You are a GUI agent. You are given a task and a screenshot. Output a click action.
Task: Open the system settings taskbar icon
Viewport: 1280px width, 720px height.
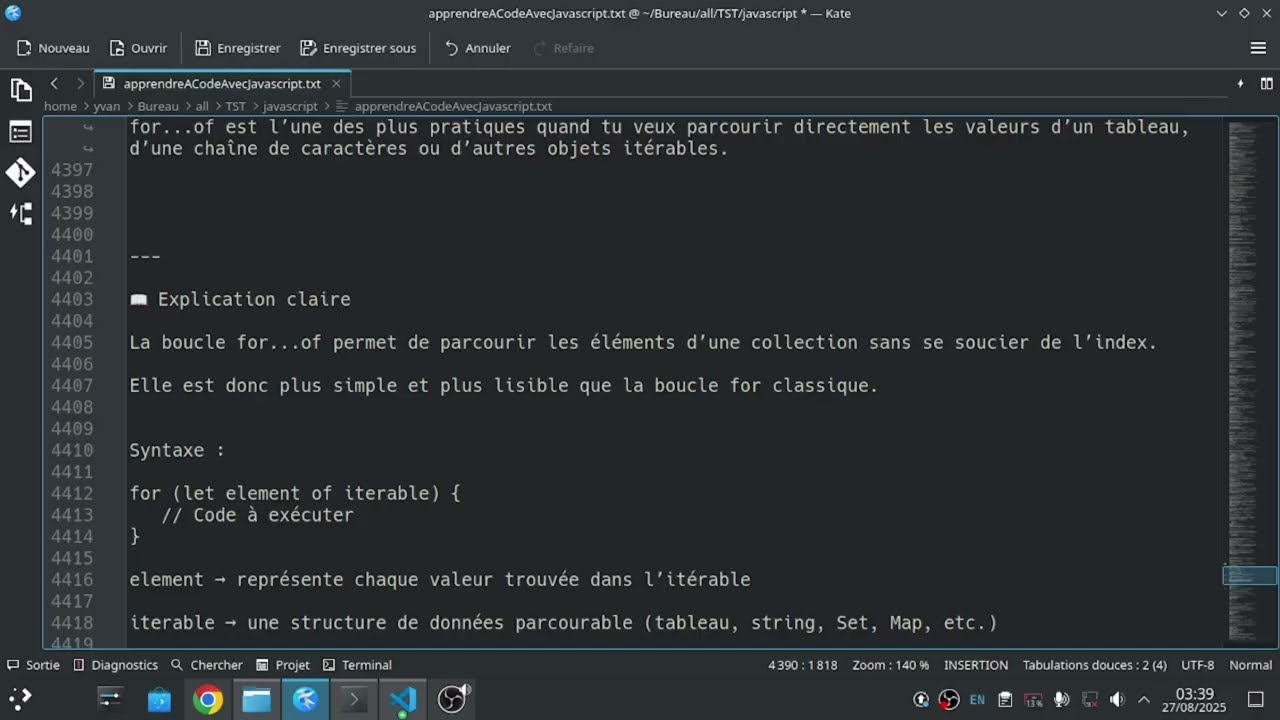click(110, 699)
